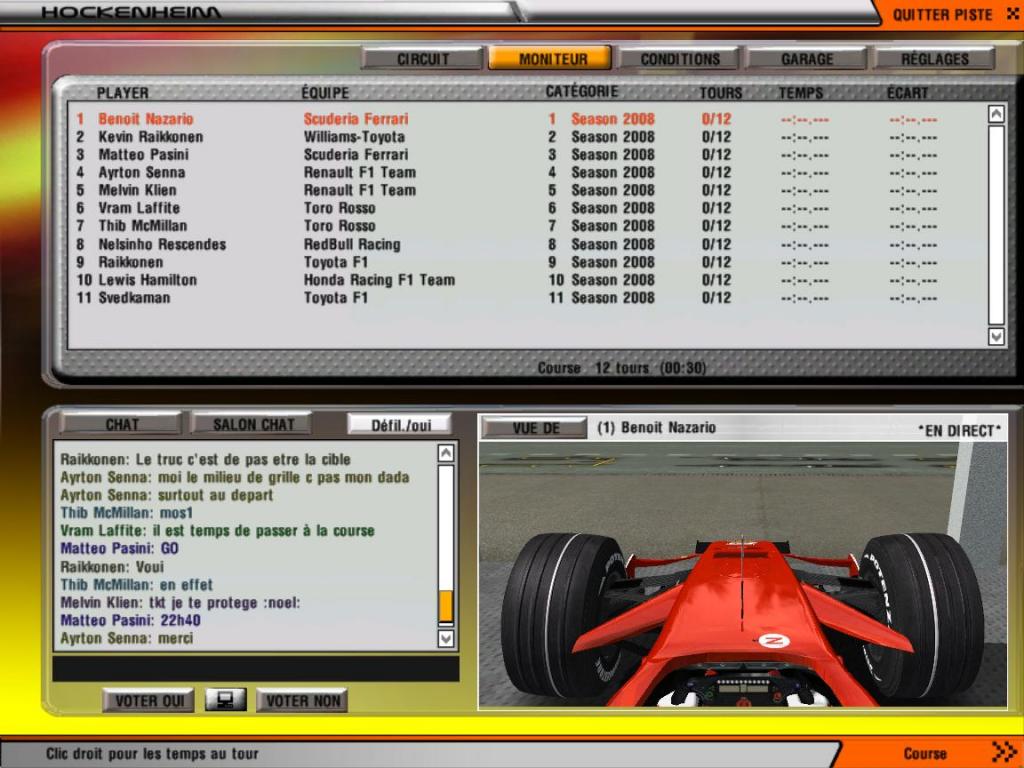Click the Vue De button
Screen dimensions: 1024x768
(x=535, y=428)
